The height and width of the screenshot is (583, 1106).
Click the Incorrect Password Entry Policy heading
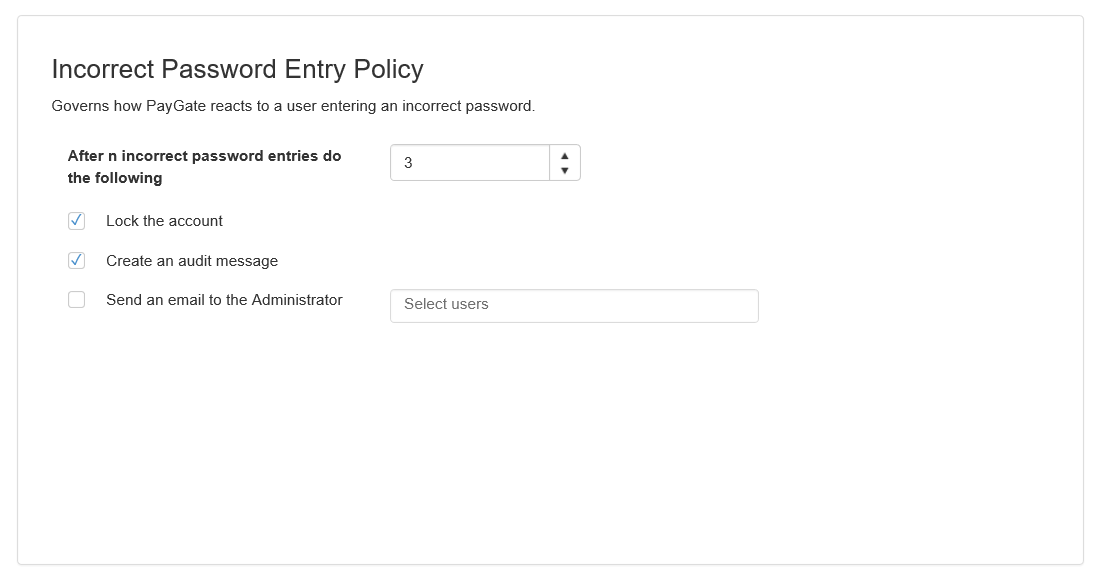tap(238, 69)
